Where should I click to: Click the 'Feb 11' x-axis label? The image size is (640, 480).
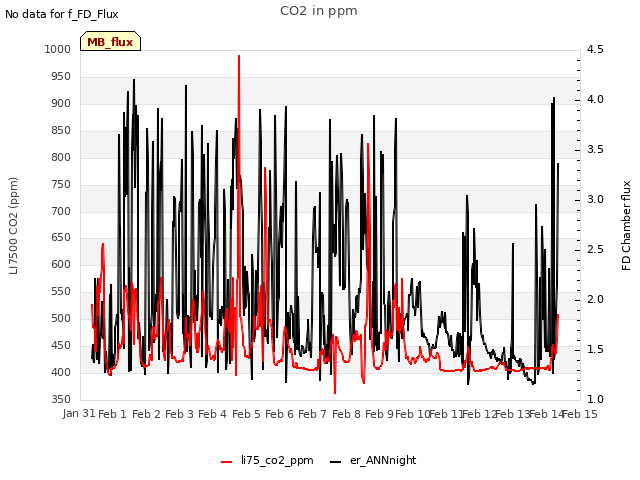pos(446,414)
